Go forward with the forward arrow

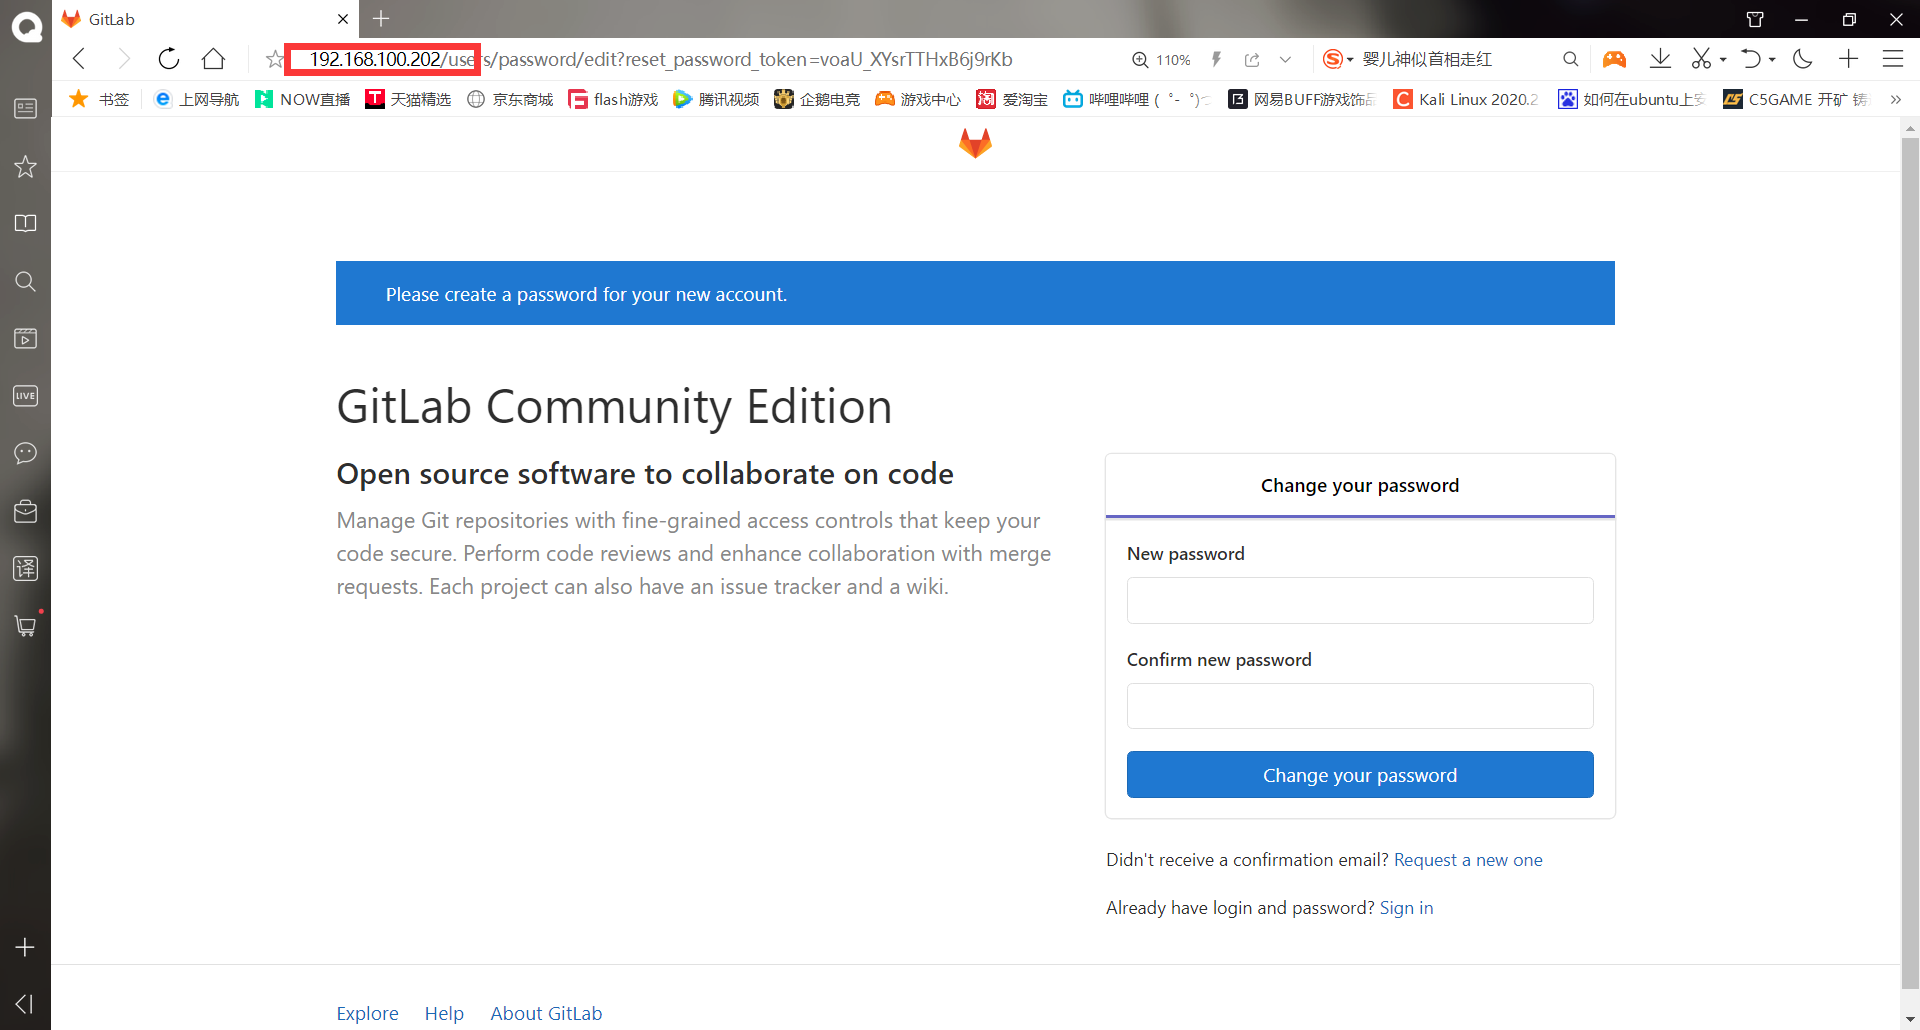(123, 59)
